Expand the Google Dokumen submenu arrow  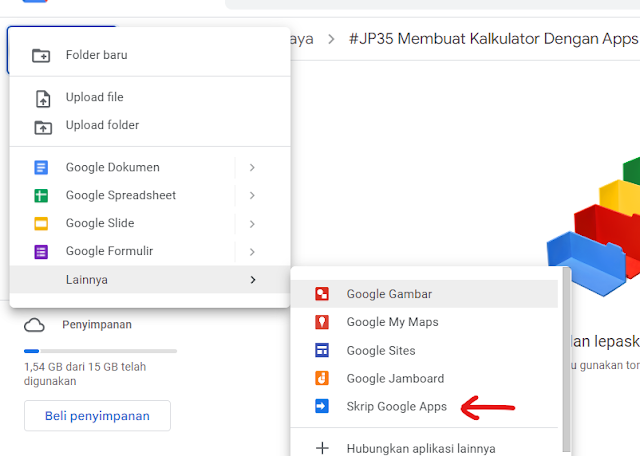[x=252, y=167]
